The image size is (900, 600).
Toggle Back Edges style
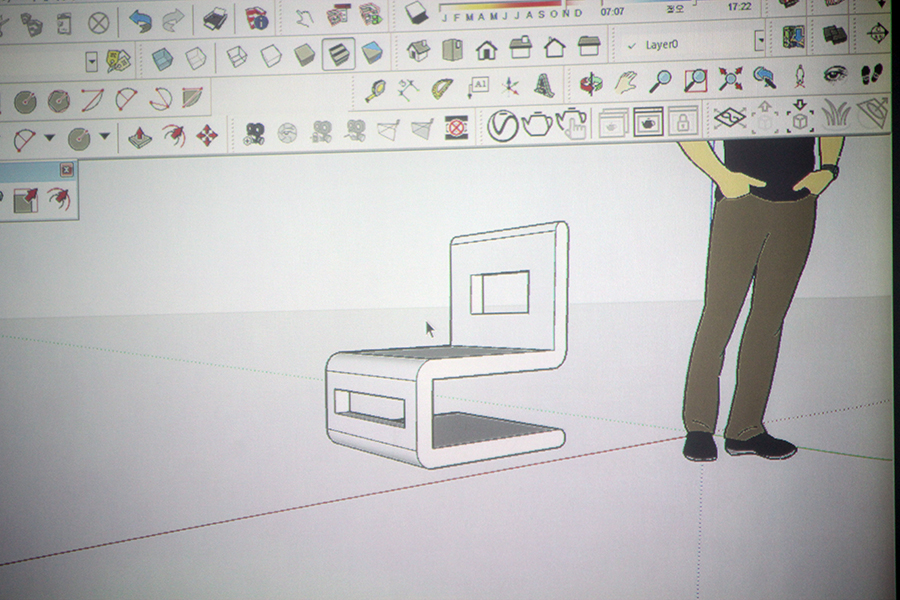[x=196, y=59]
